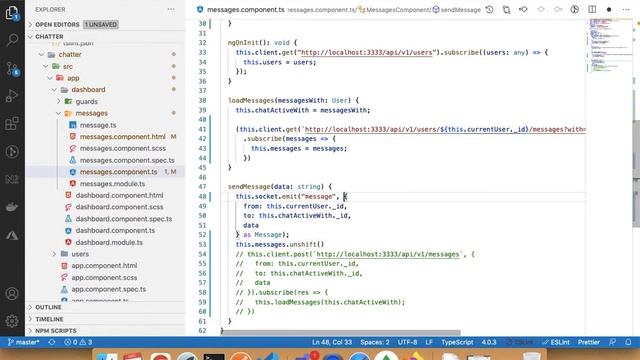
Task: Open the Docker view icon
Action: coord(12,207)
